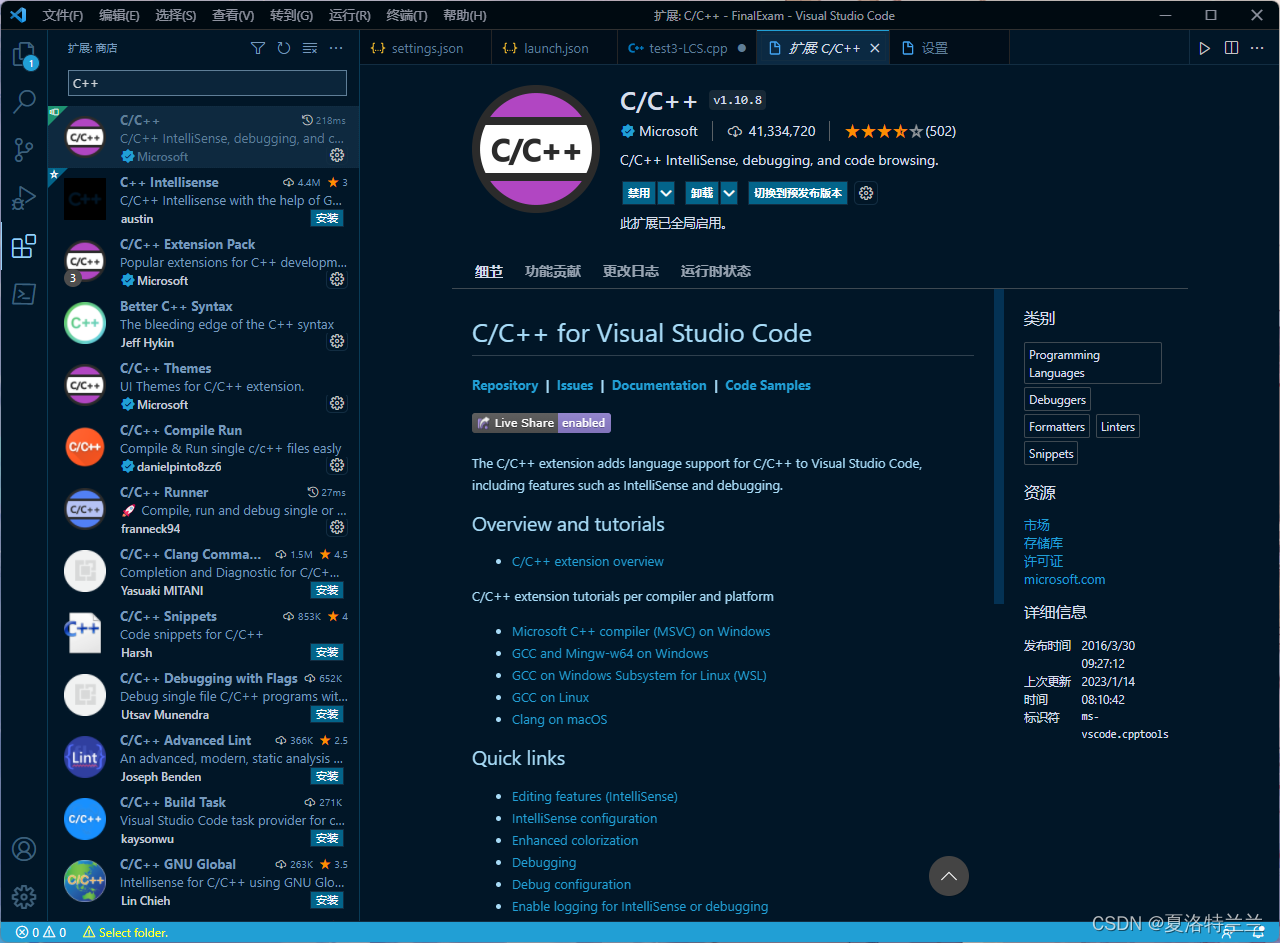Open editor more actions menu
Image resolution: width=1280 pixels, height=943 pixels.
(x=1257, y=48)
